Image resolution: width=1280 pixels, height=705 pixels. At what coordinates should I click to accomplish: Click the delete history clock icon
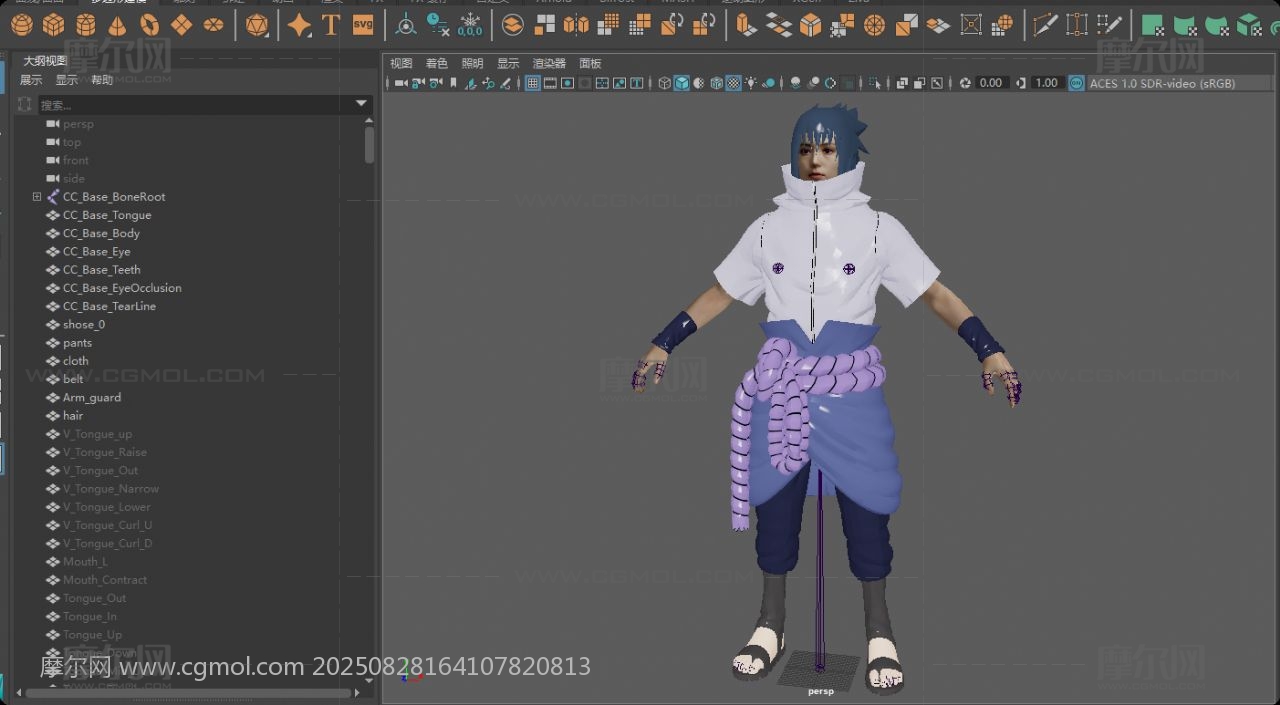pyautogui.click(x=438, y=25)
